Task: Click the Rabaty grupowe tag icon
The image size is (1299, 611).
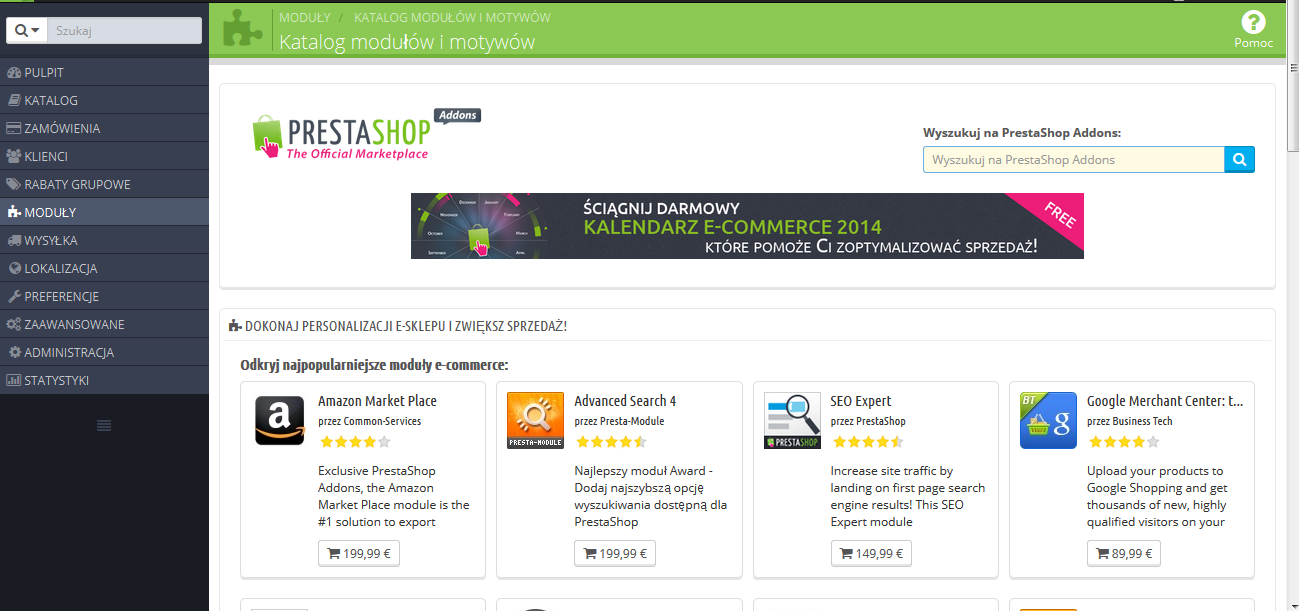Action: coord(14,184)
